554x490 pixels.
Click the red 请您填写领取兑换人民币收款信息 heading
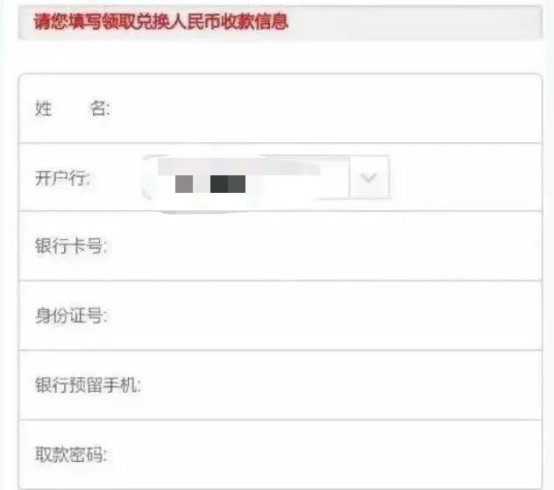[161, 22]
